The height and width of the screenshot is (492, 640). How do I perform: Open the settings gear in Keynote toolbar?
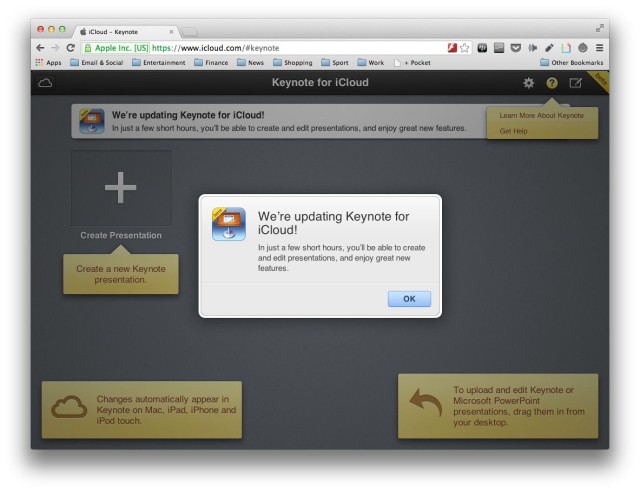(529, 83)
